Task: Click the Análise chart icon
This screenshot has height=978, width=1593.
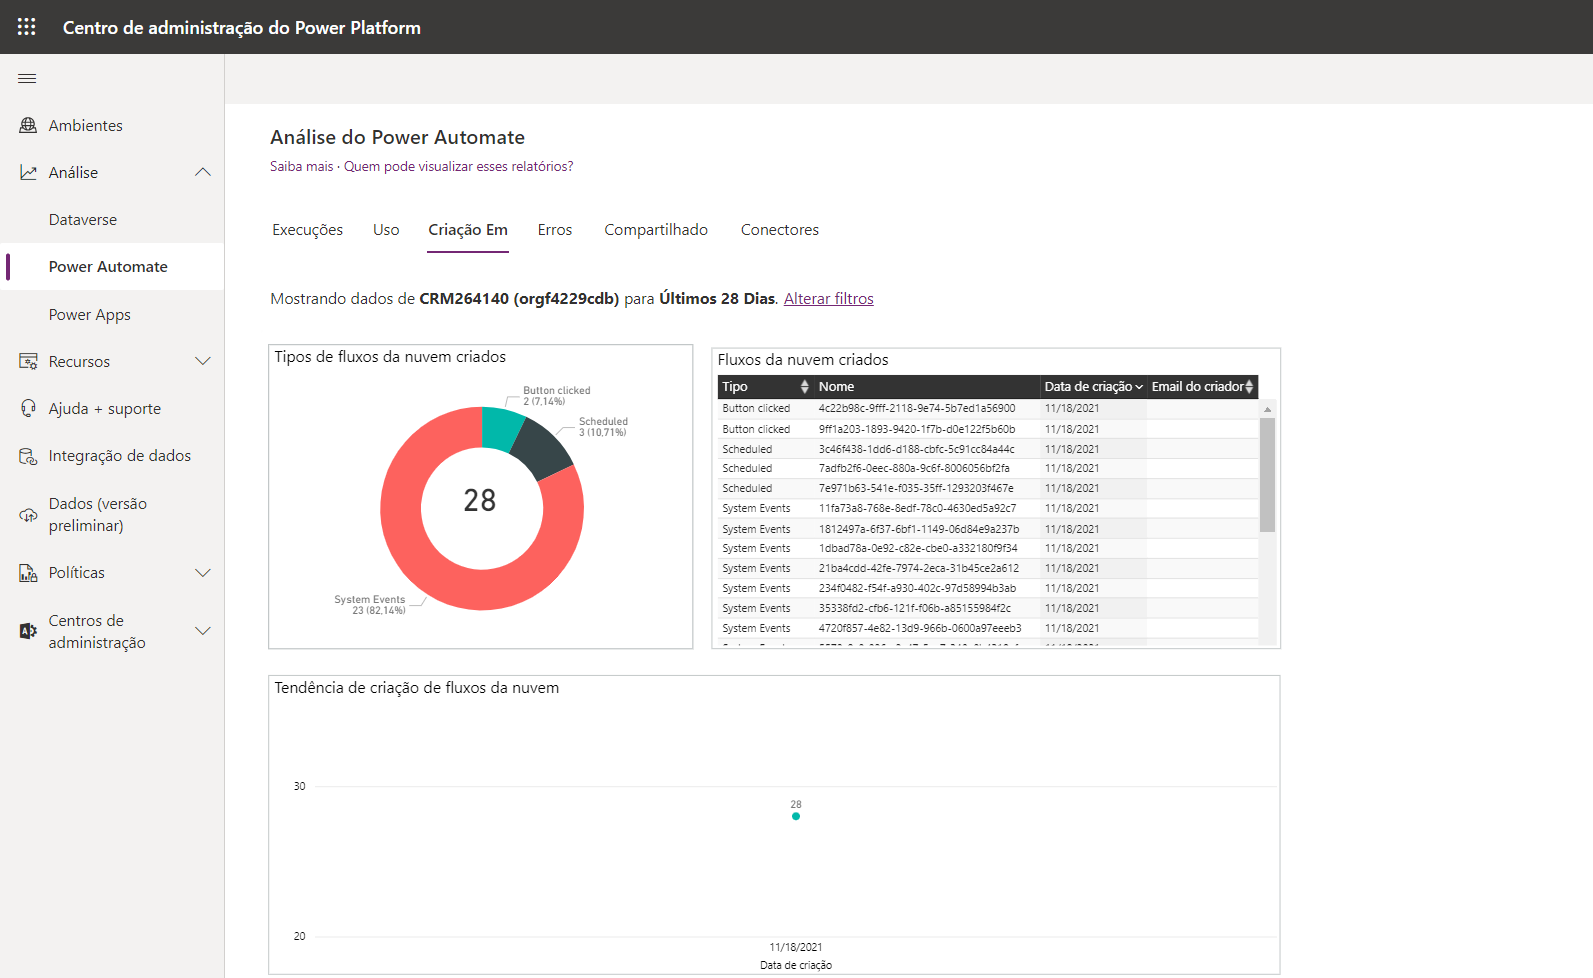Action: (28, 172)
